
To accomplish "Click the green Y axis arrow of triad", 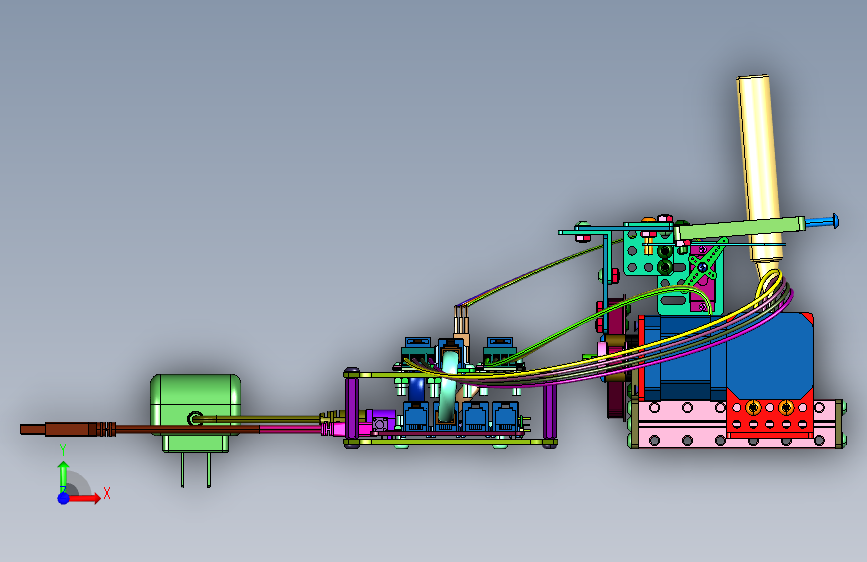I will [x=64, y=475].
